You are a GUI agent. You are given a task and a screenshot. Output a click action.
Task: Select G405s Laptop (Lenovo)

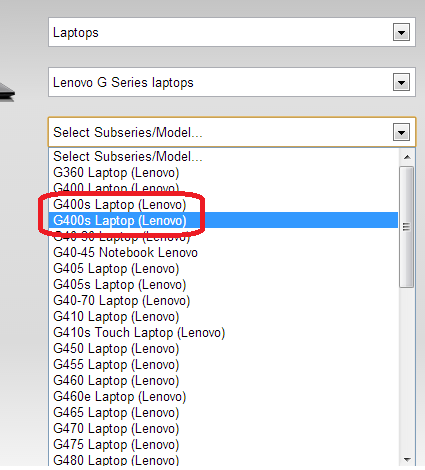[x=223, y=284]
